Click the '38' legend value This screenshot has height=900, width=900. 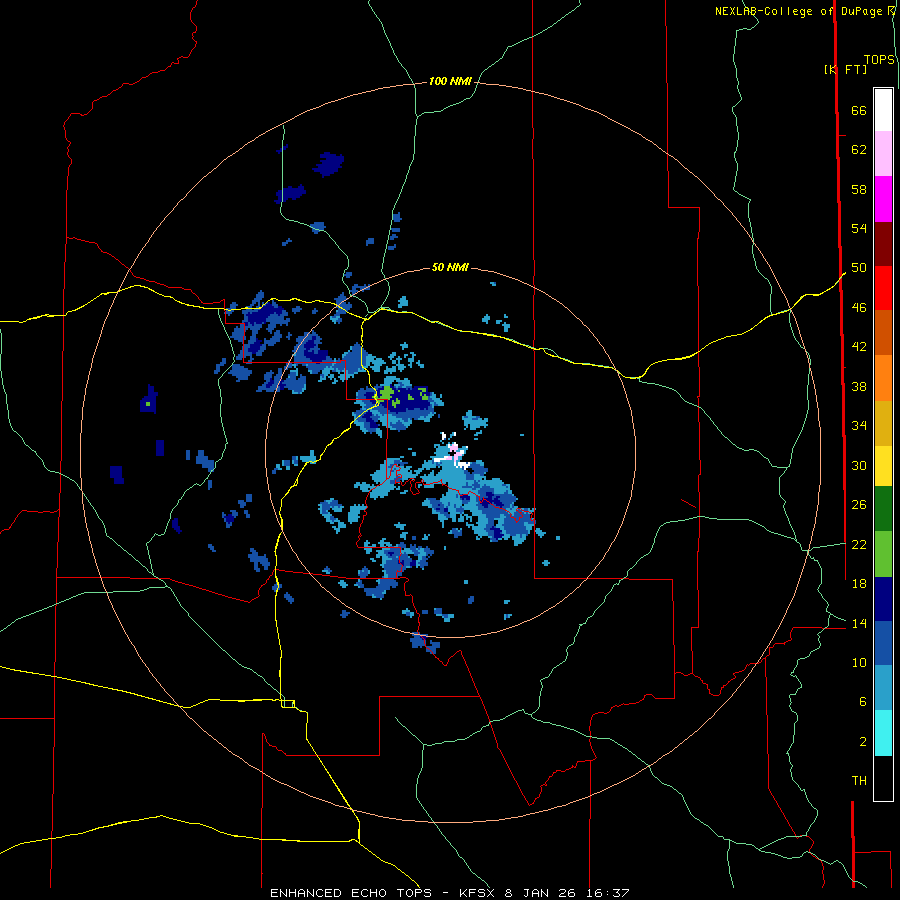[859, 386]
